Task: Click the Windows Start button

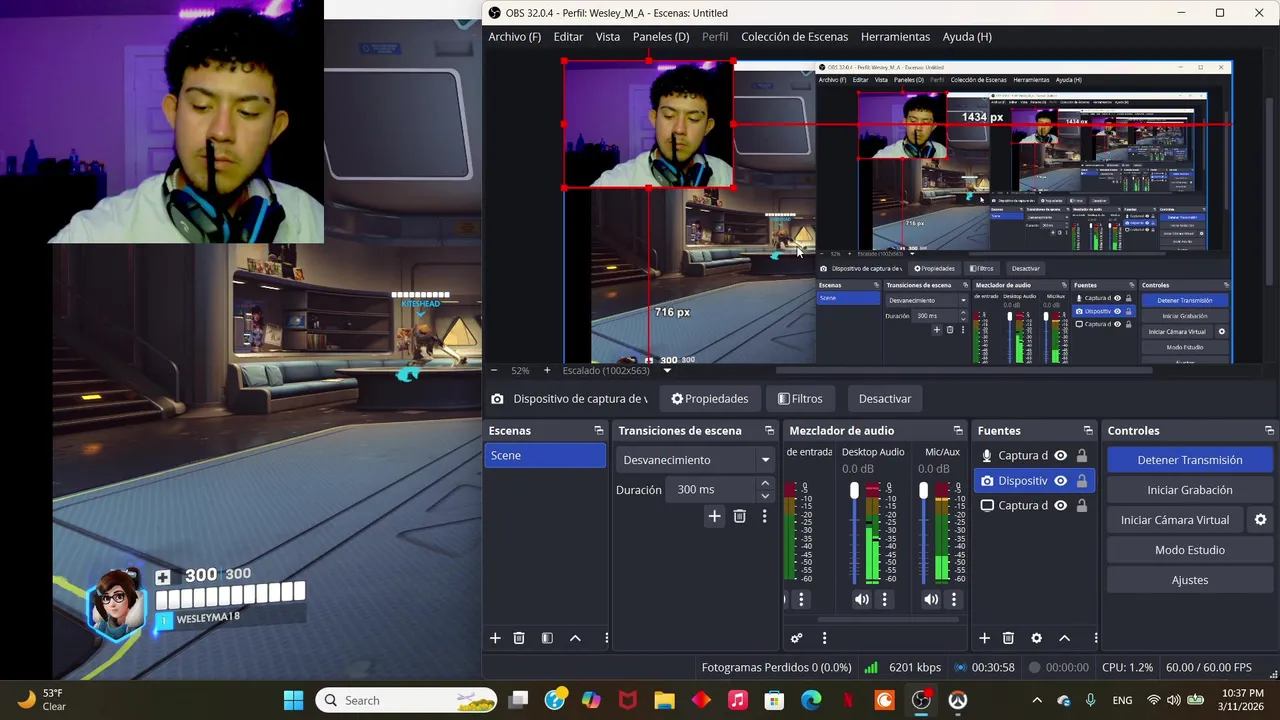Action: pos(293,700)
